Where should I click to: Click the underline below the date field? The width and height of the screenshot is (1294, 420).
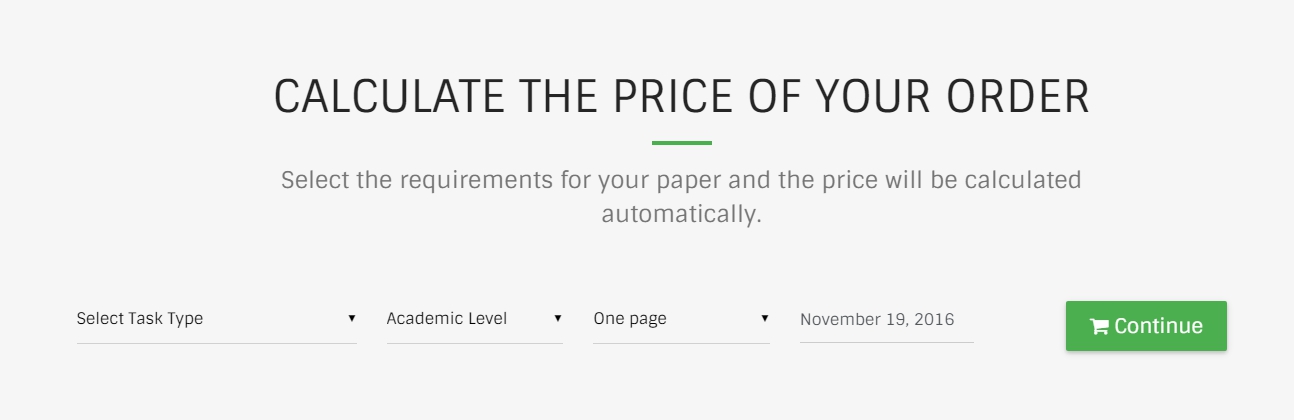pyautogui.click(x=887, y=343)
